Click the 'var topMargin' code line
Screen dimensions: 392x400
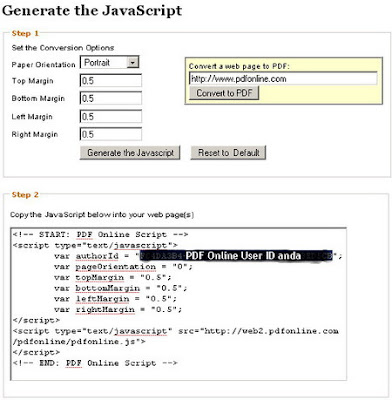[113, 278]
